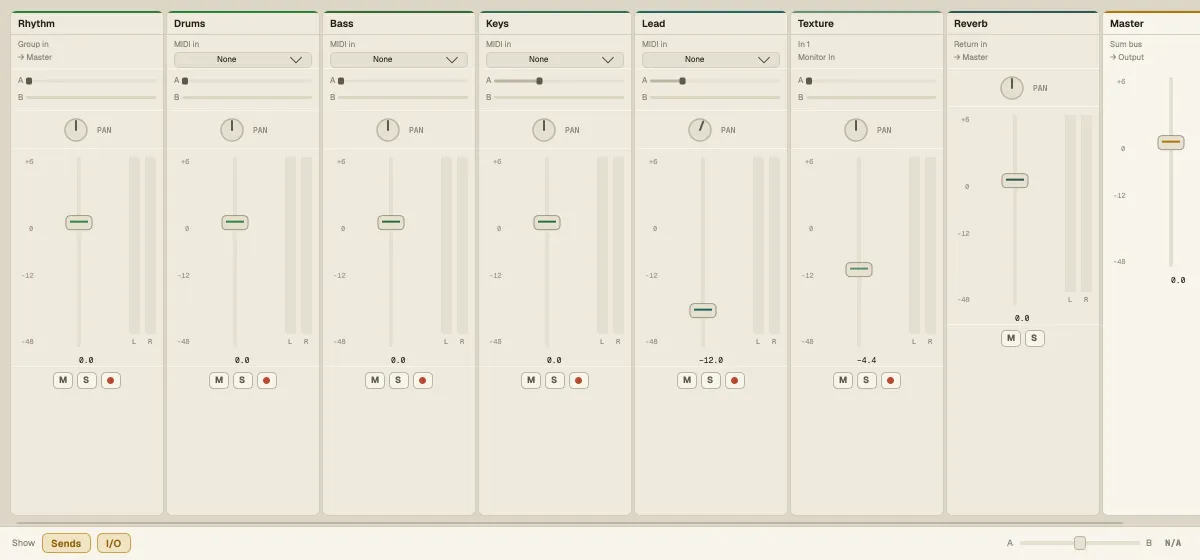
Task: Click the A/B crossfader handle
Action: point(1080,543)
